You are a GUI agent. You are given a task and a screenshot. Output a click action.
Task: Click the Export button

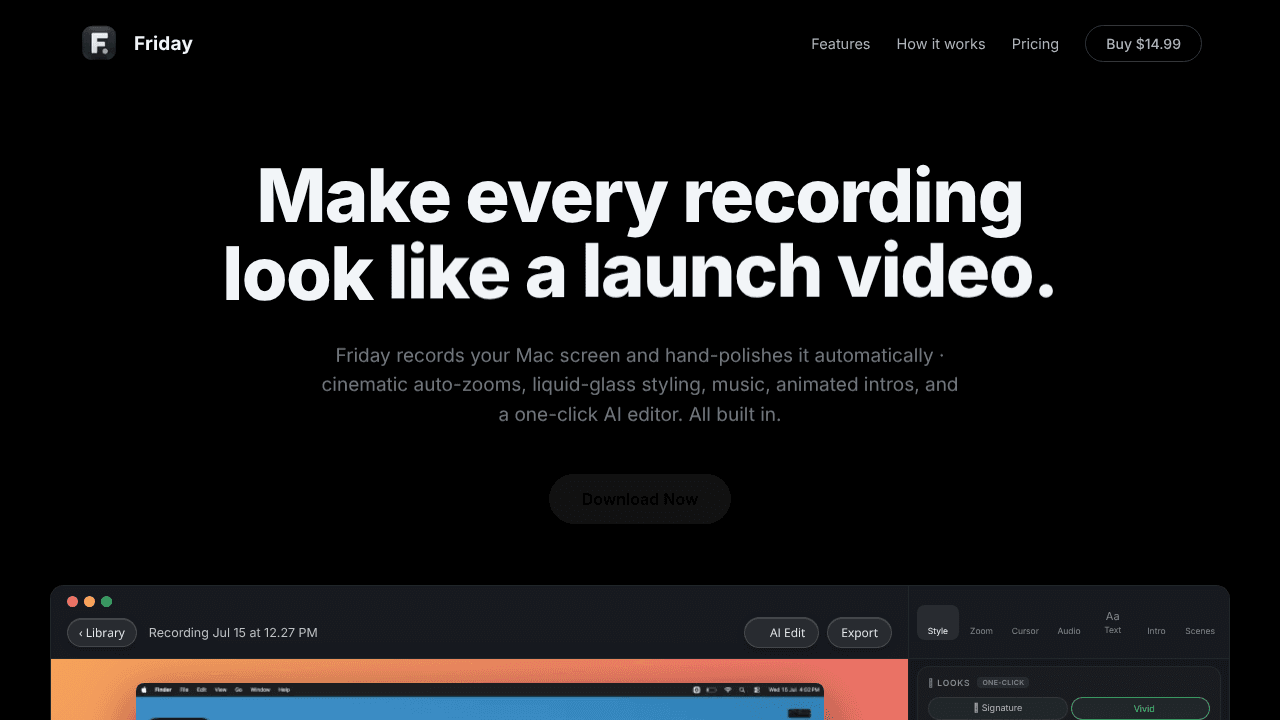(859, 632)
